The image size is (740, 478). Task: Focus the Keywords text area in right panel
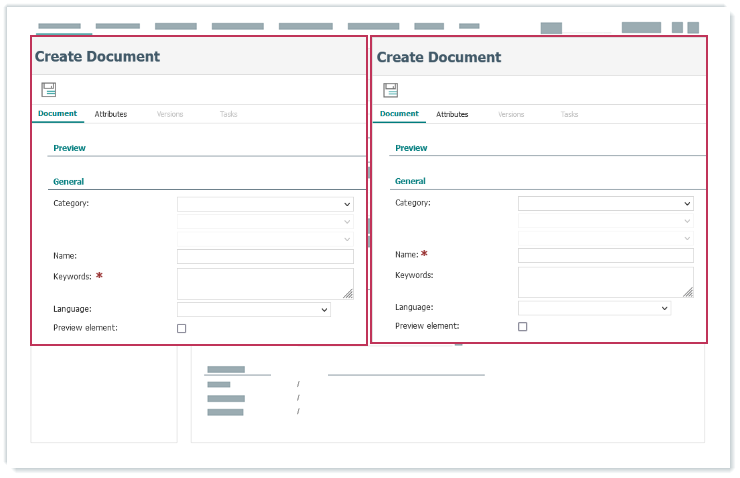coord(603,282)
